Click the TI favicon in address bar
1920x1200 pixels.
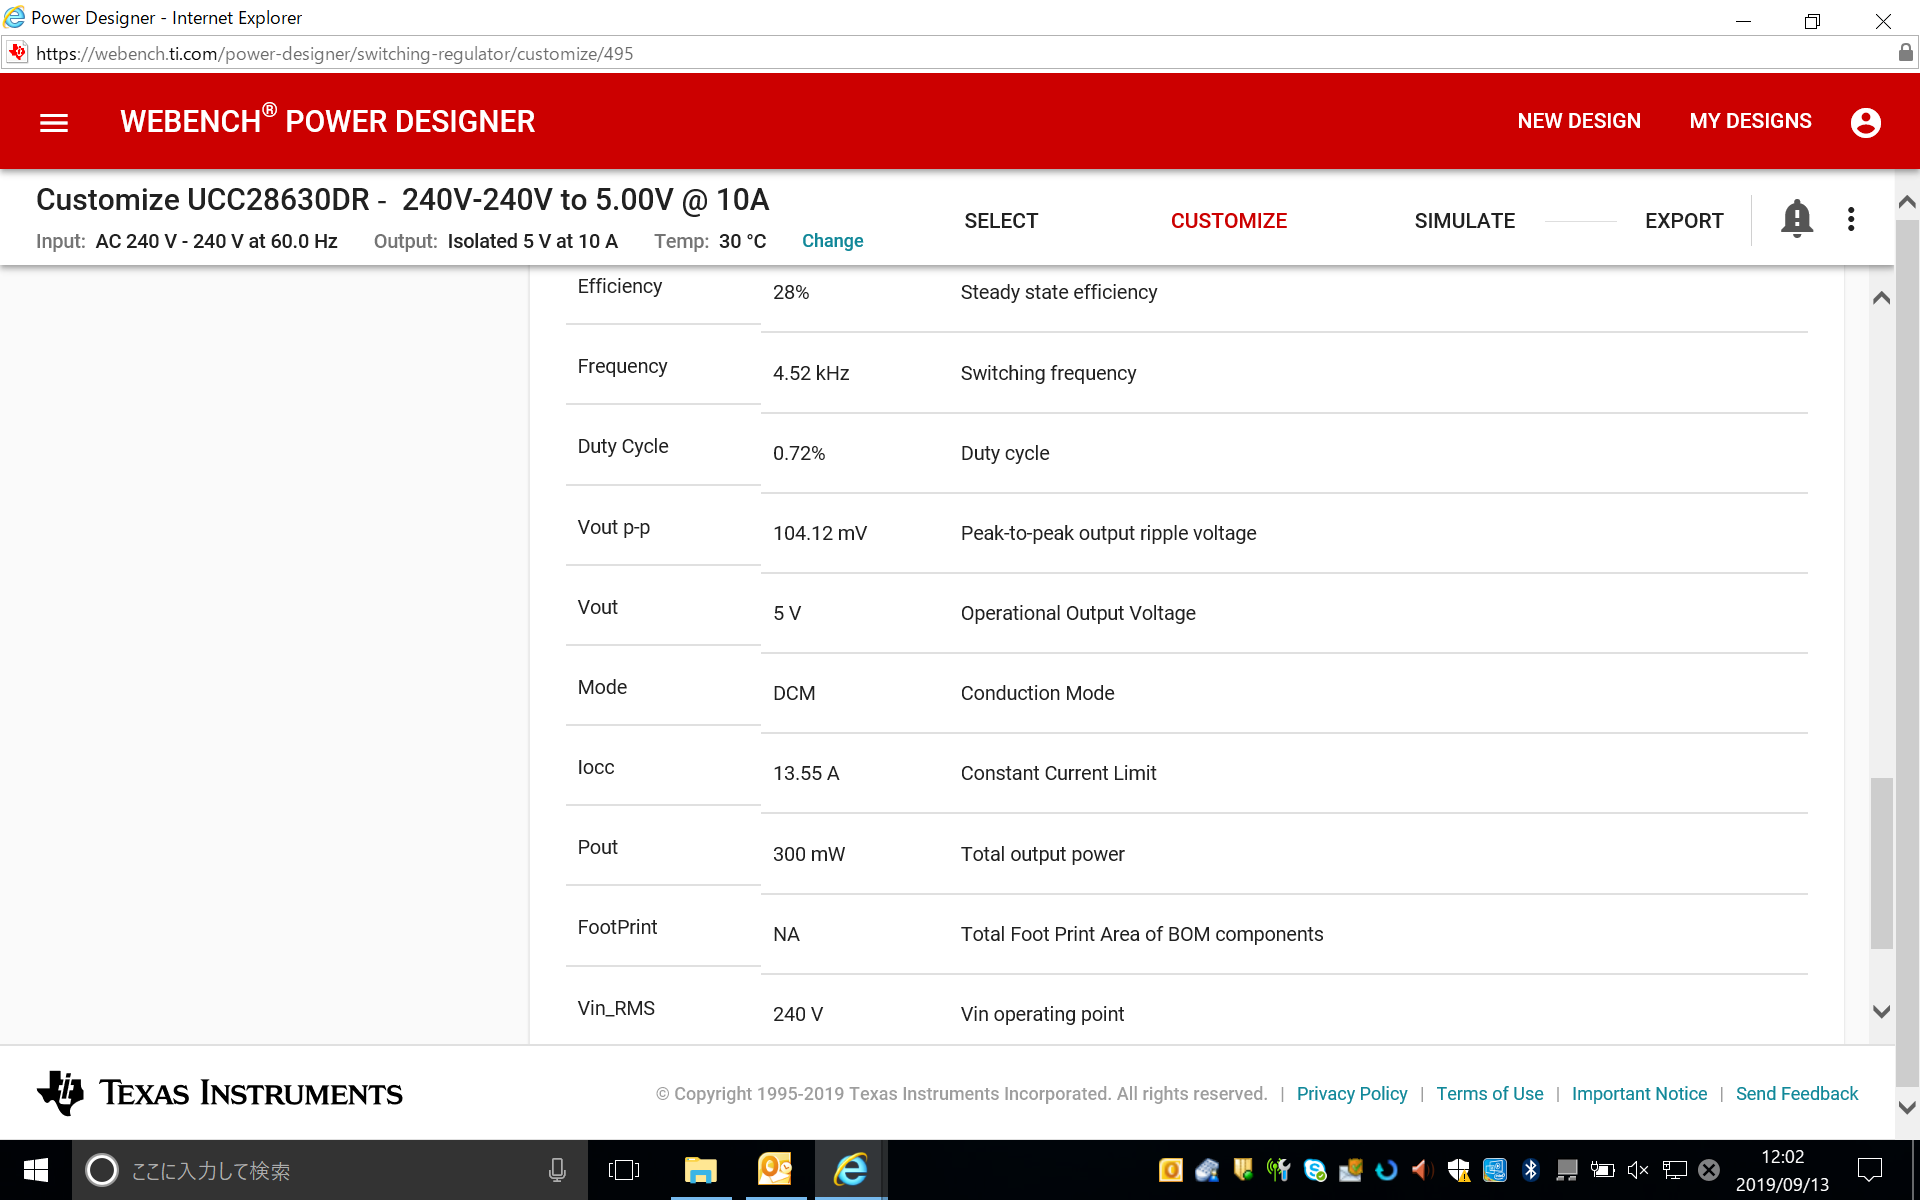pyautogui.click(x=17, y=53)
